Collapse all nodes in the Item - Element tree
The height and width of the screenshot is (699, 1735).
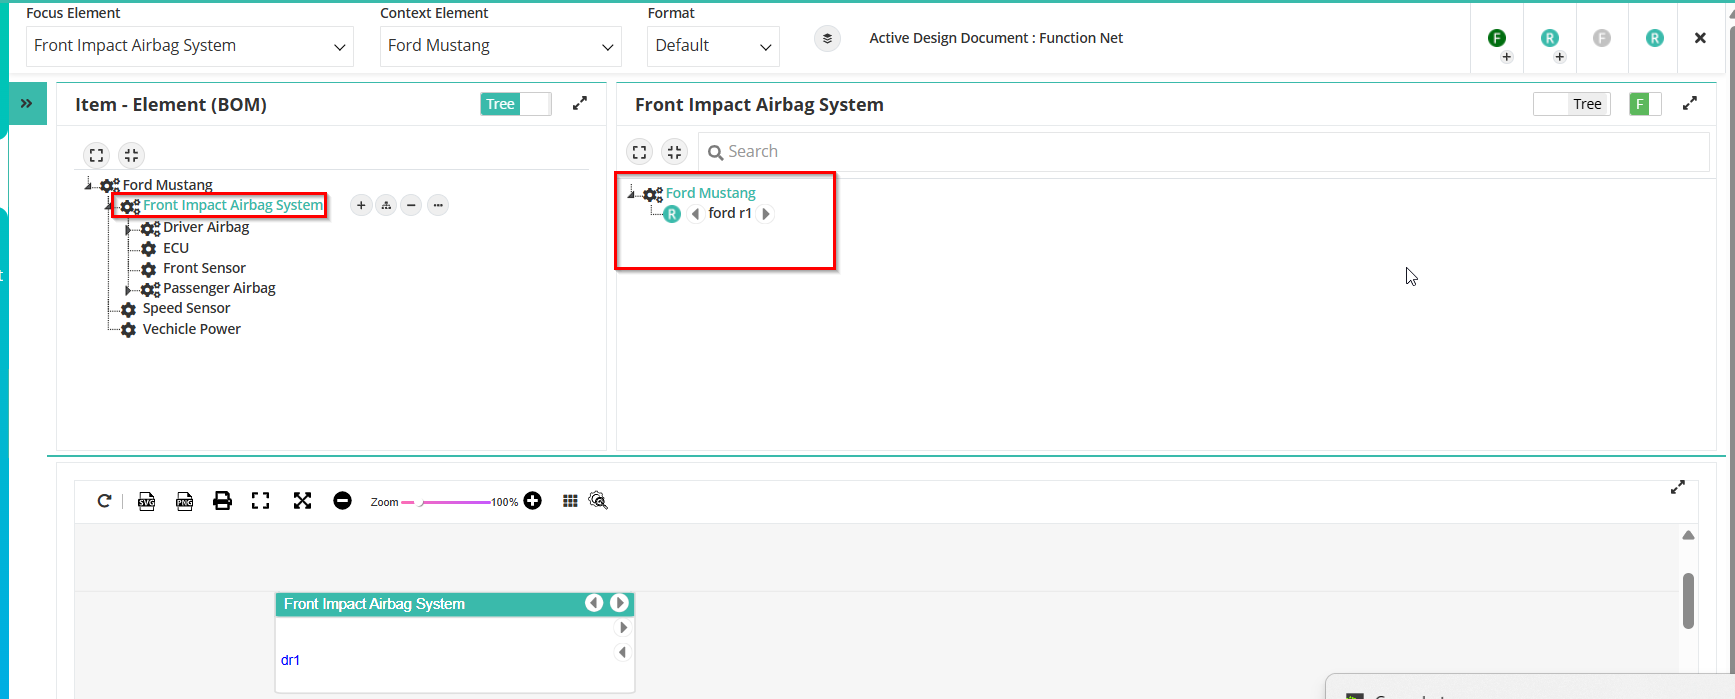point(131,155)
